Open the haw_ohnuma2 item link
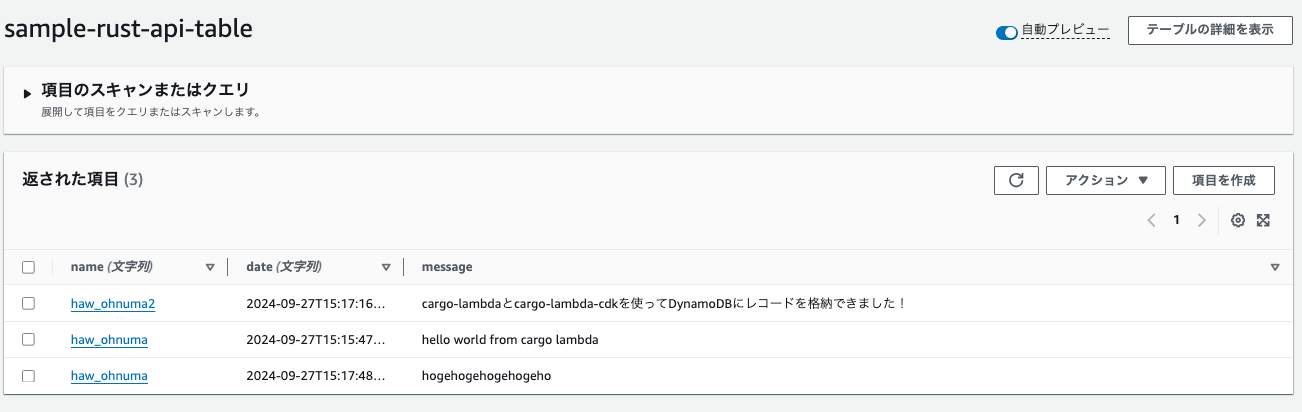Image resolution: width=1302 pixels, height=412 pixels. point(113,304)
